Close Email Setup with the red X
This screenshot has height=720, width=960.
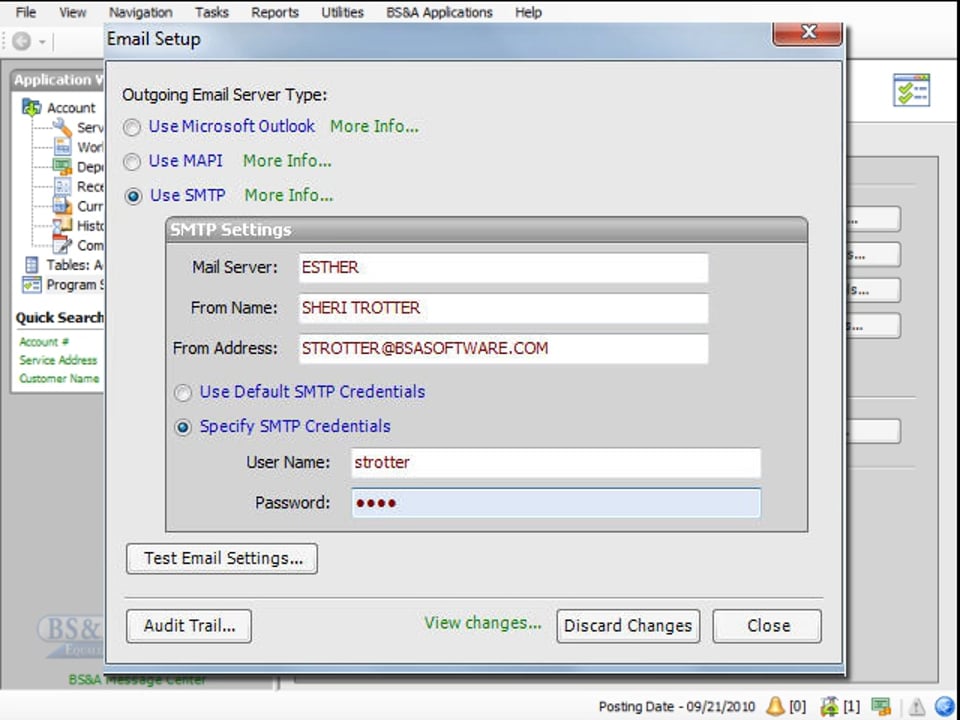[x=808, y=32]
